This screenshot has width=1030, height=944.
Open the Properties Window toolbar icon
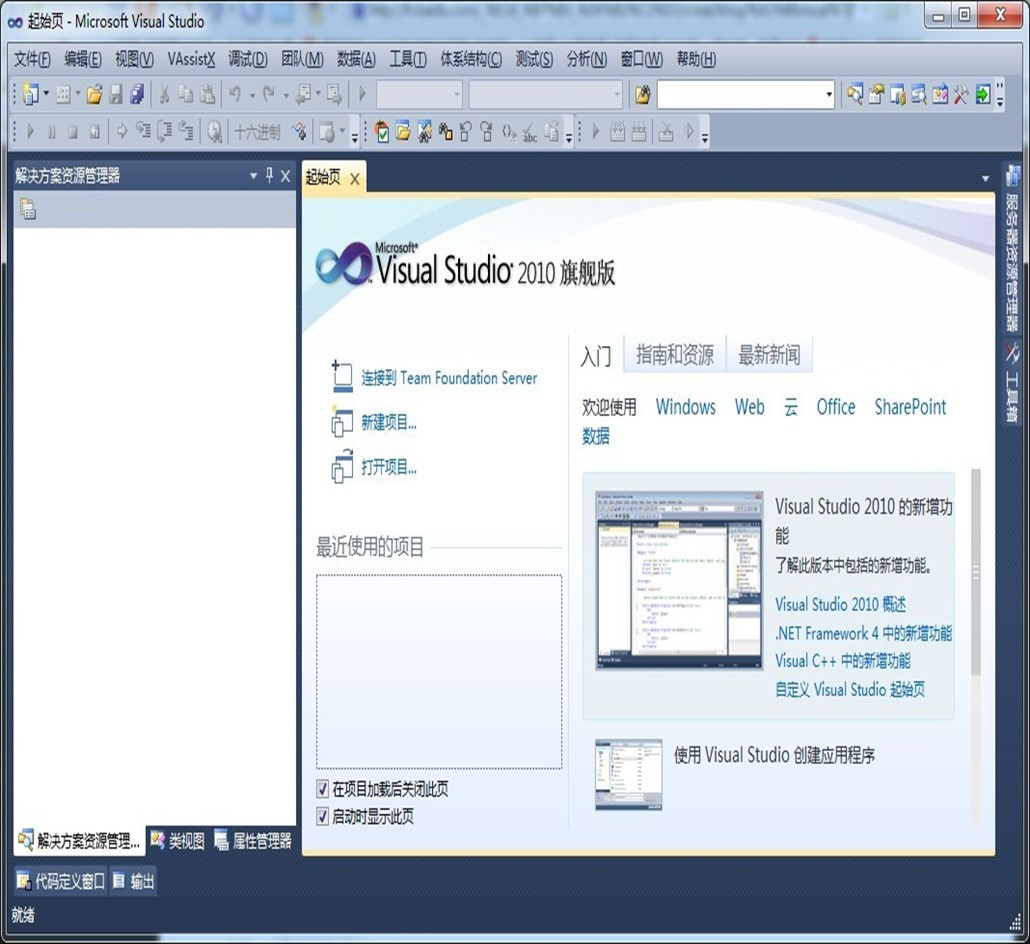pos(876,95)
